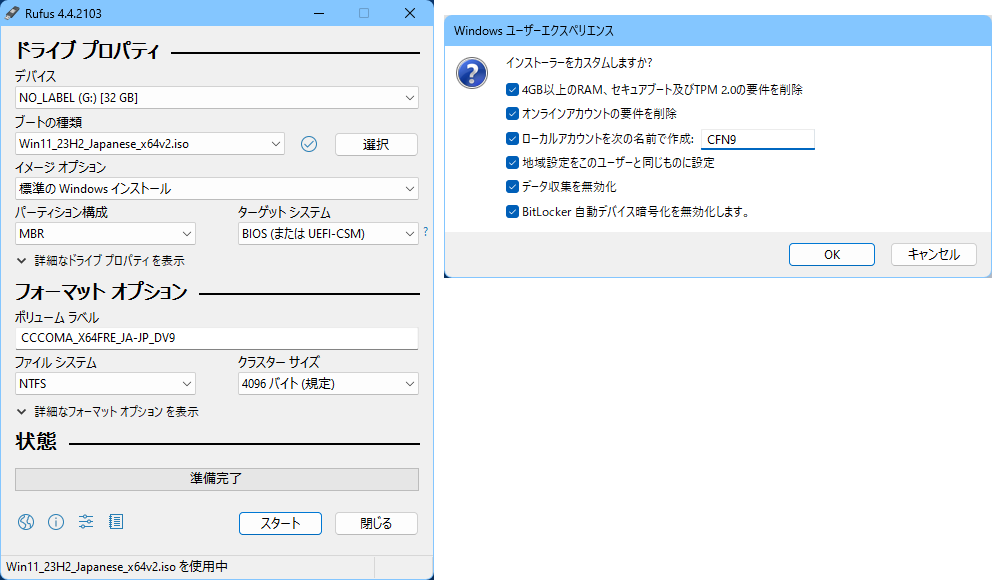Screen dimensions: 1000x580
Task: Open the Rufus settings sliders icon
Action: [86, 522]
